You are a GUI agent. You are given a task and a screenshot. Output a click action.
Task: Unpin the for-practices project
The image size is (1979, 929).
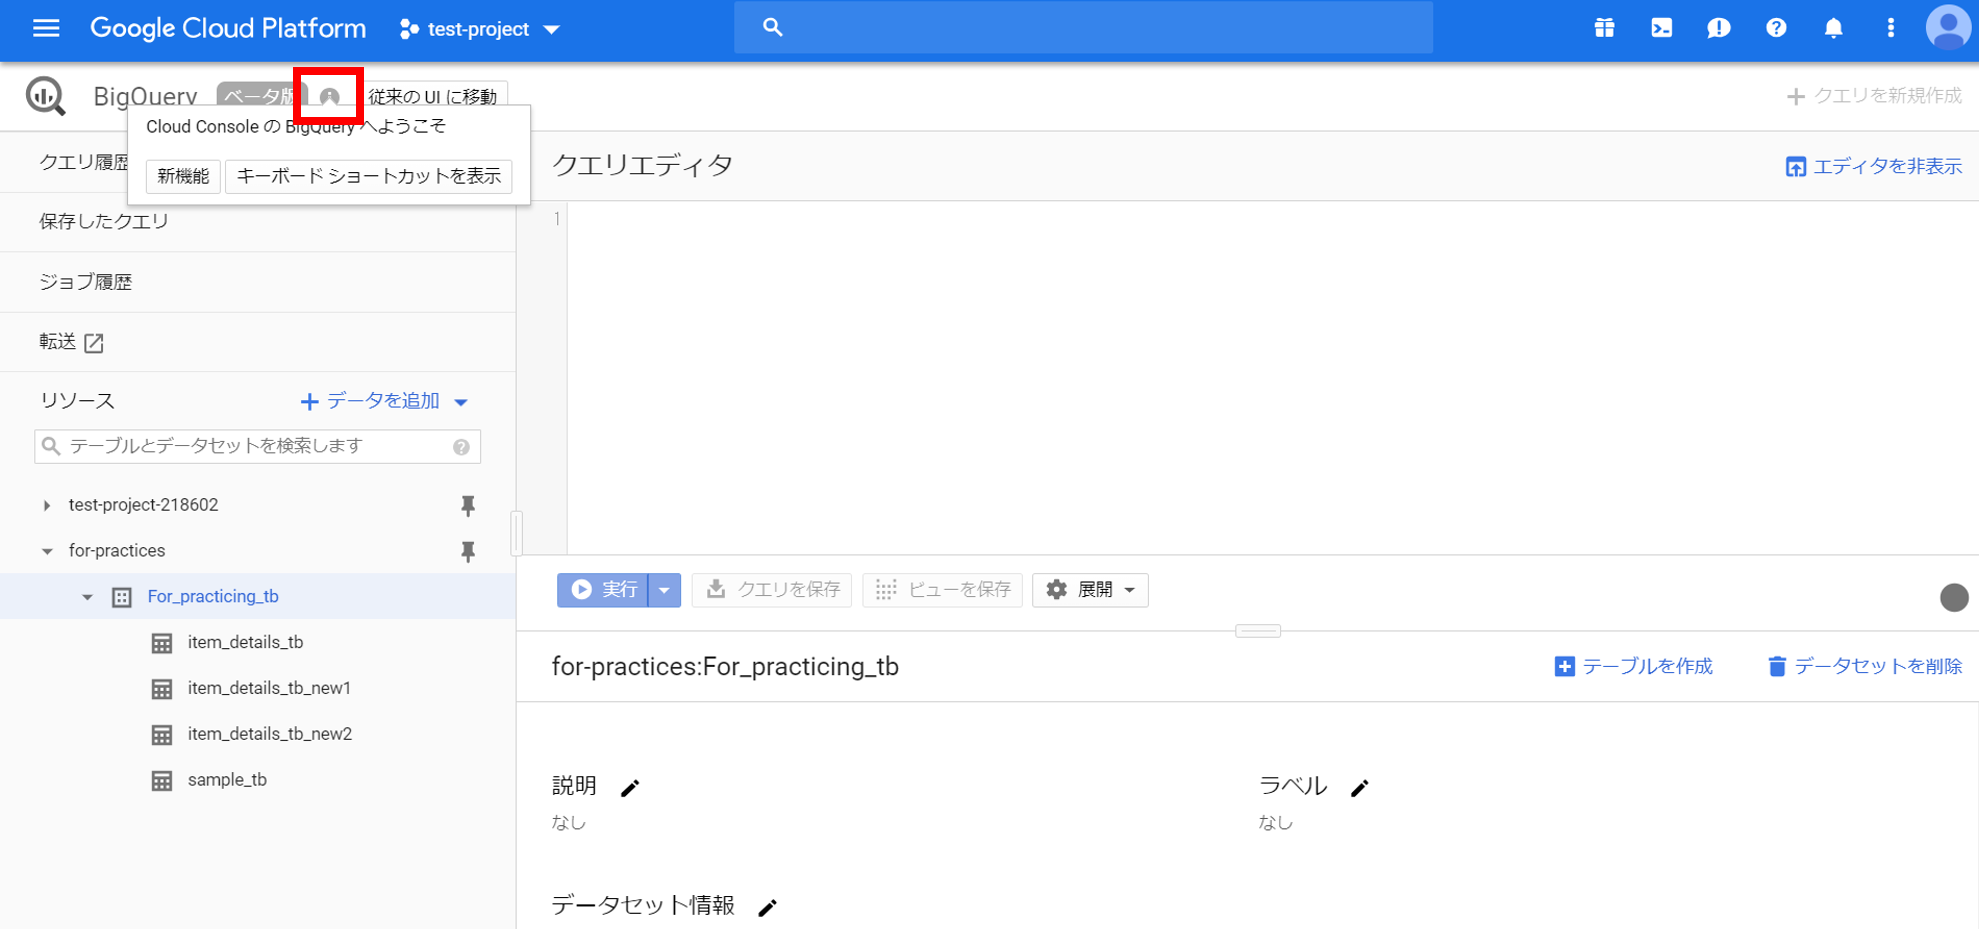(x=468, y=551)
